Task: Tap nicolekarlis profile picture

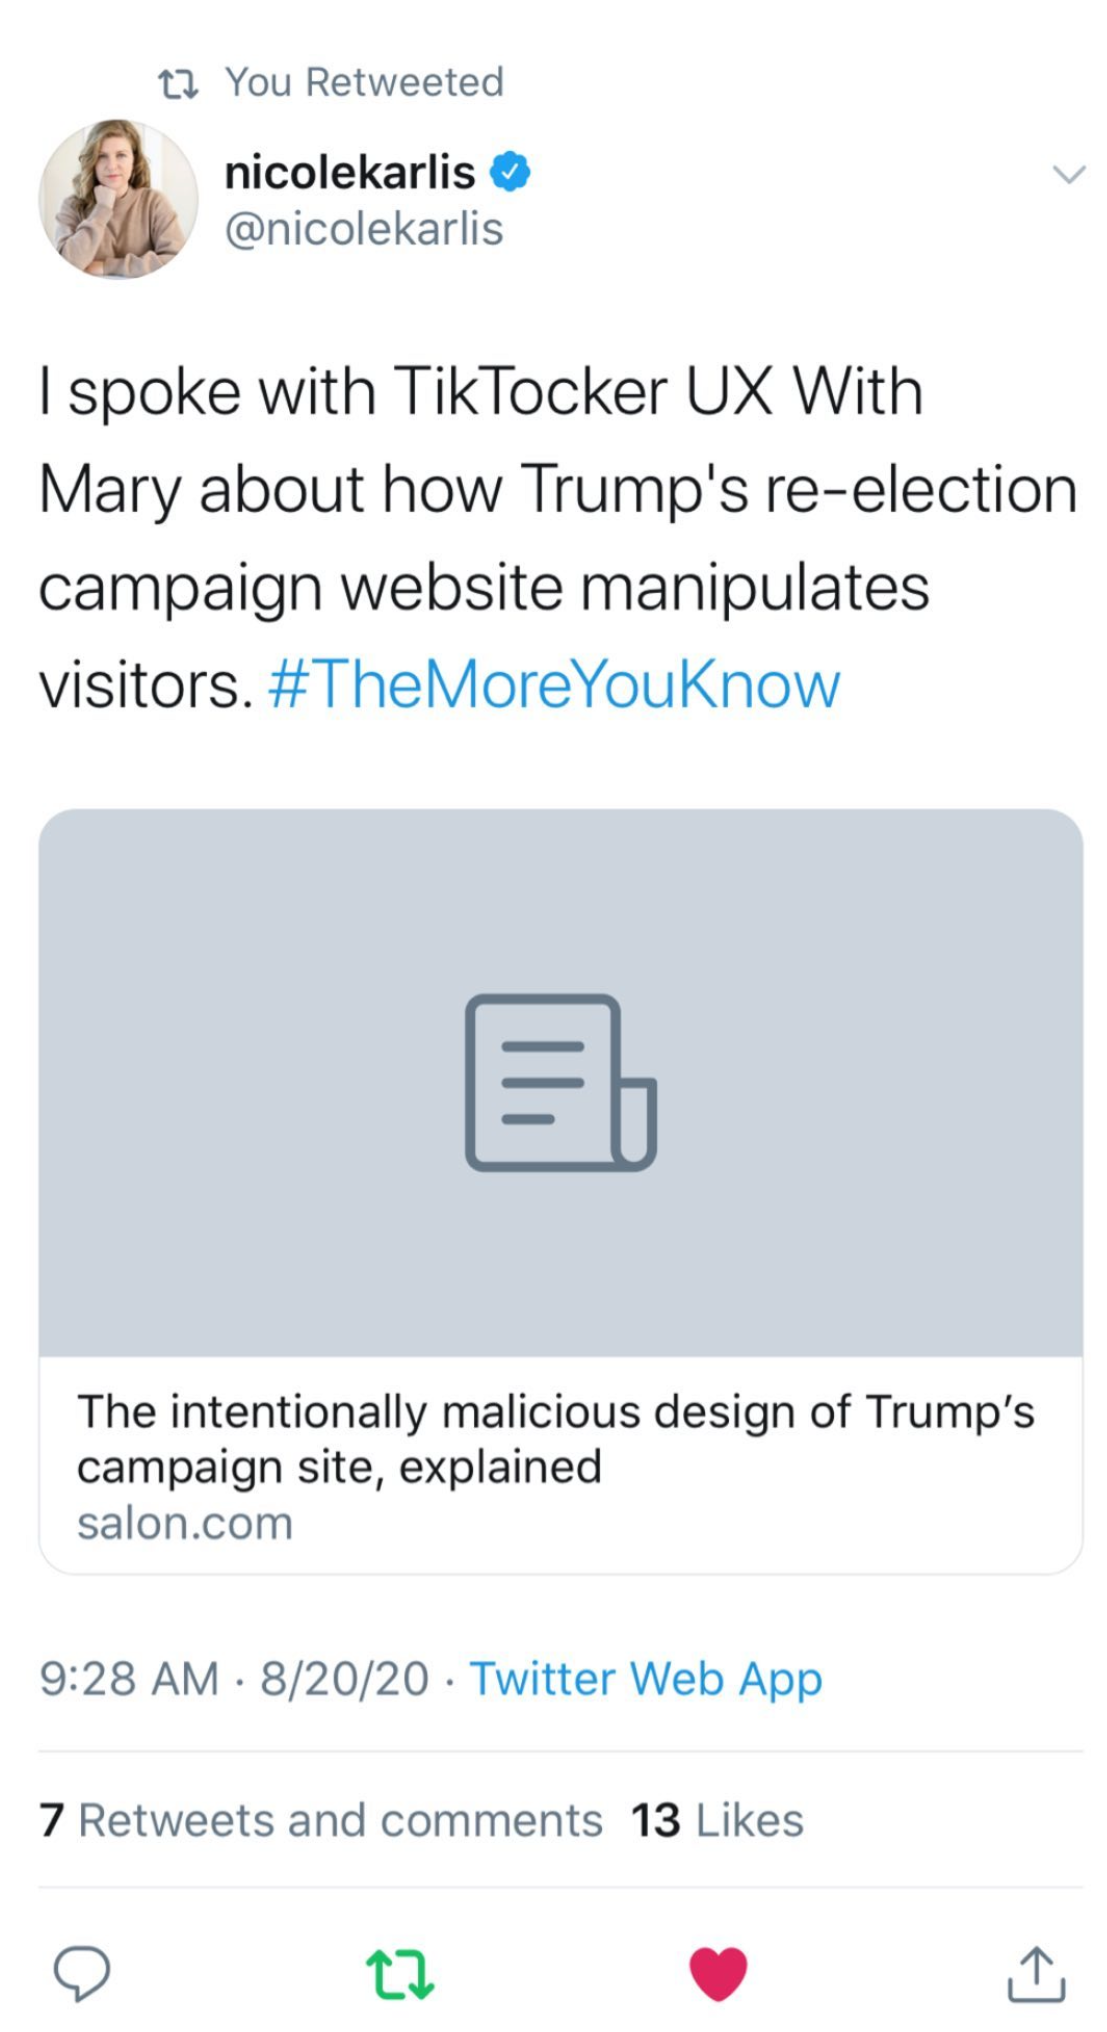Action: (x=118, y=199)
